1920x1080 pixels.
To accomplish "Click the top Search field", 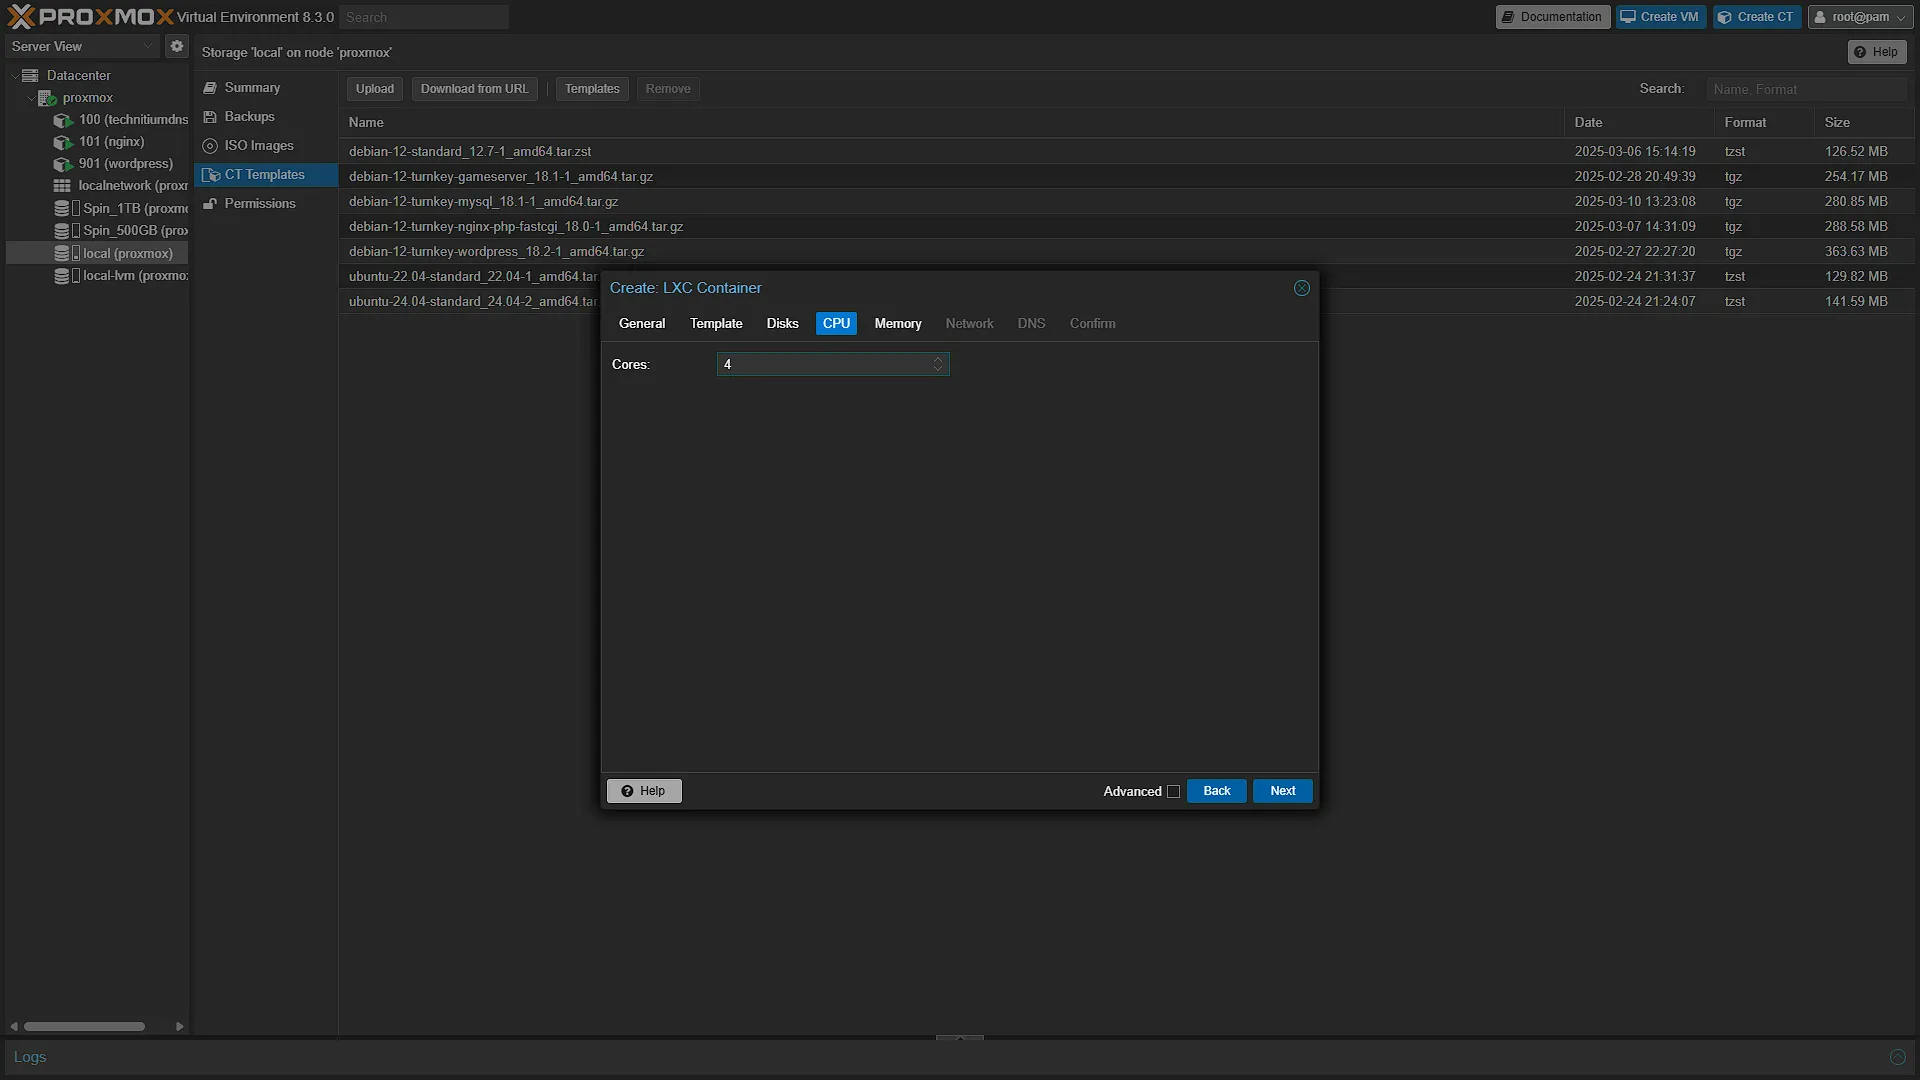I will pyautogui.click(x=424, y=17).
